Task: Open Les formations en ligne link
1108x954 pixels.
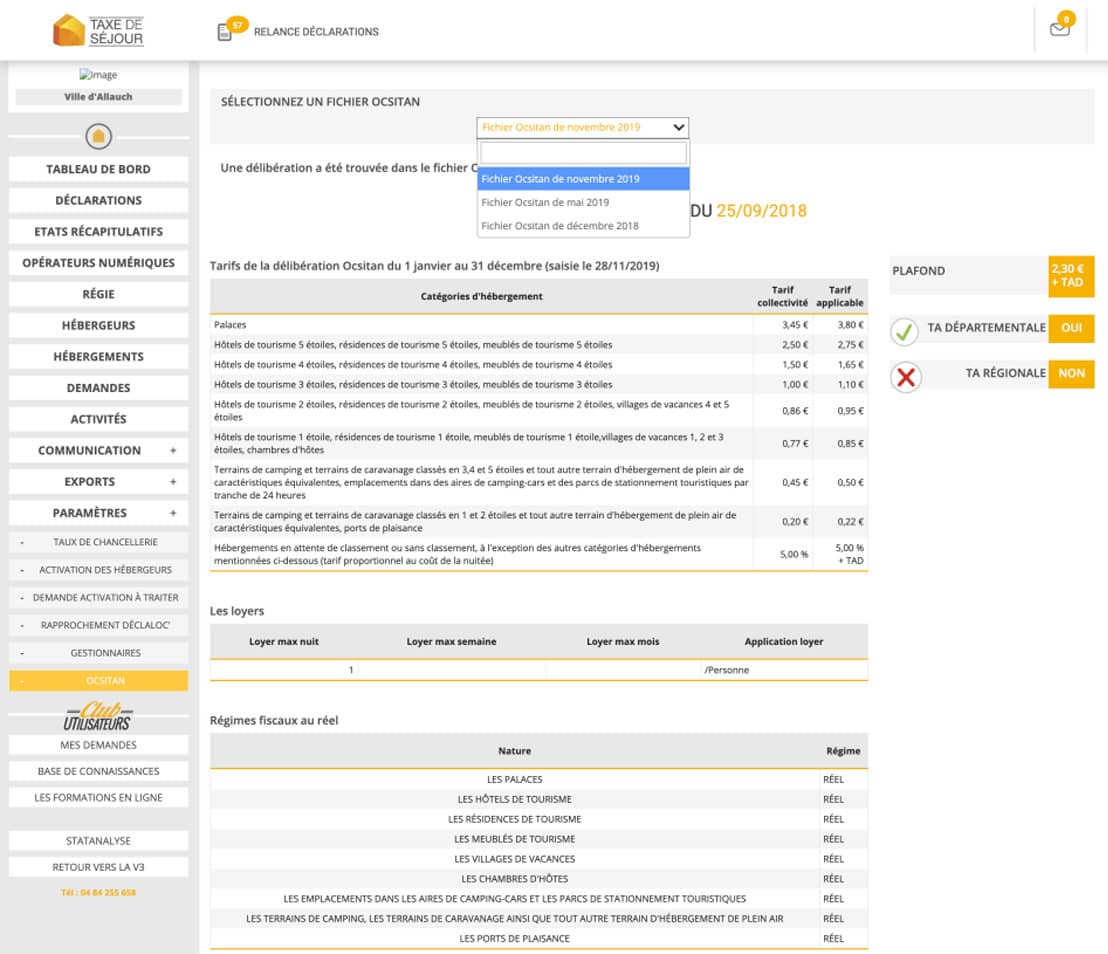Action: coord(98,797)
